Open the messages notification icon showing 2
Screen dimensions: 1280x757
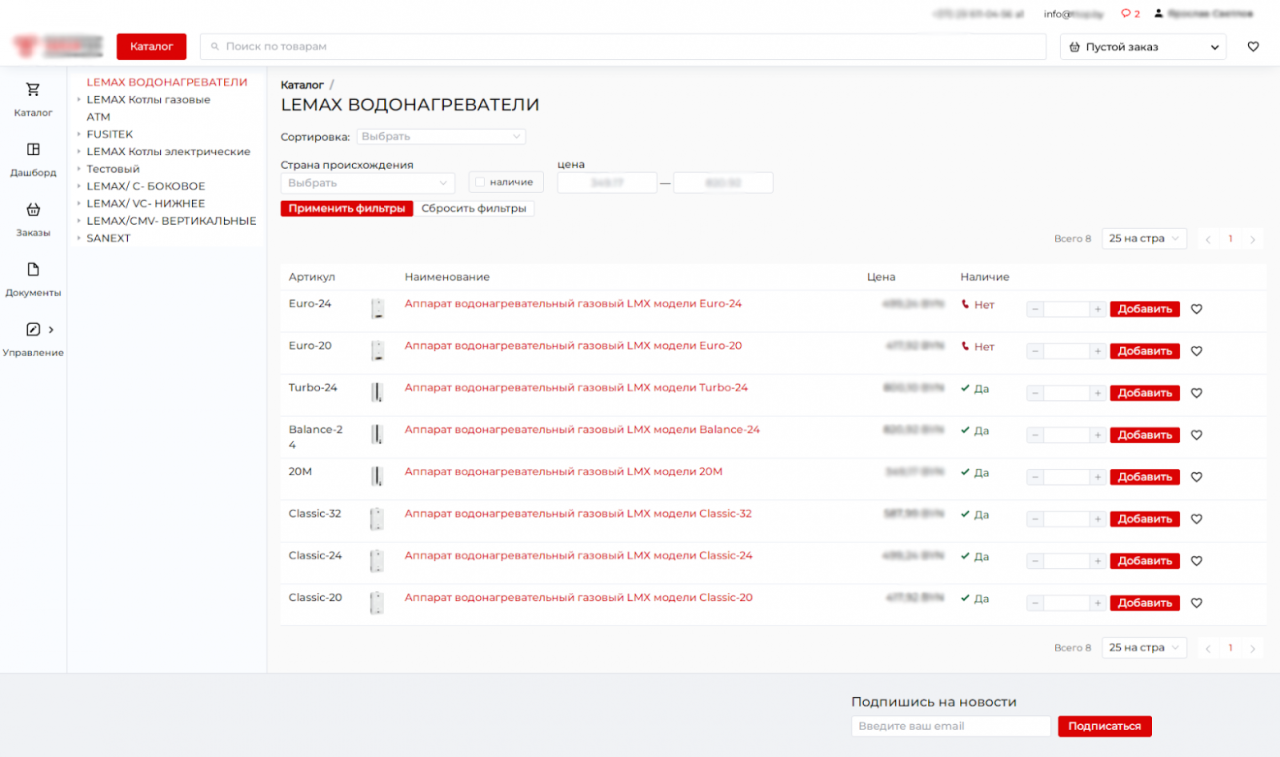coord(1130,14)
